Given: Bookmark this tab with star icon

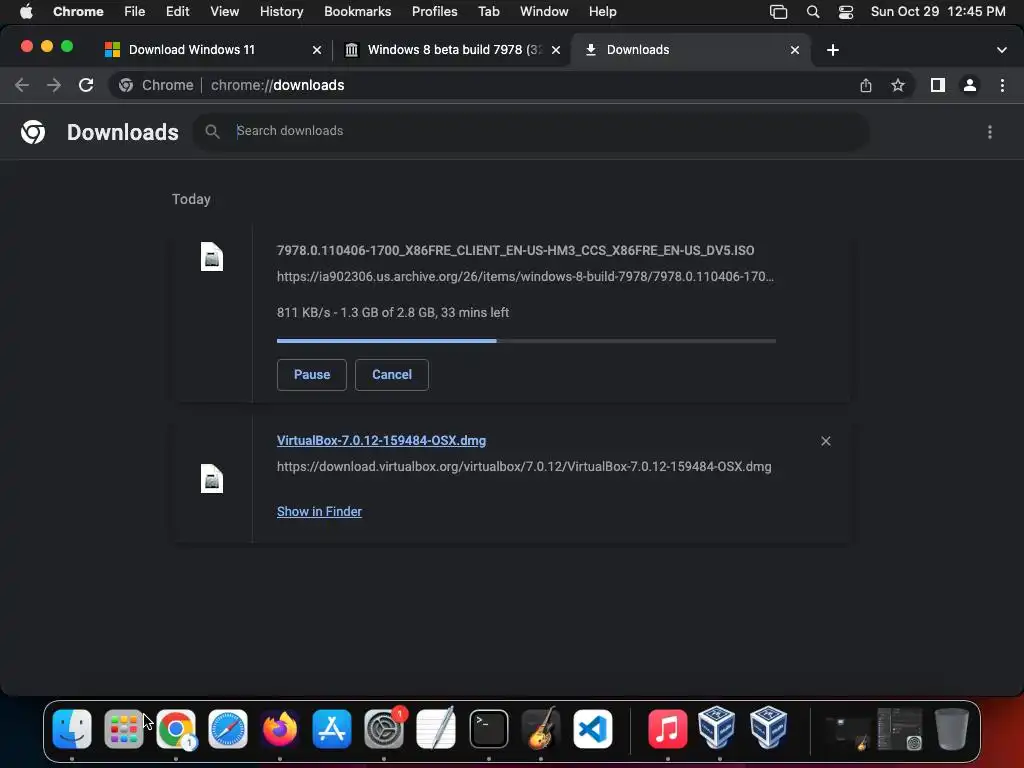Looking at the screenshot, I should pyautogui.click(x=898, y=85).
